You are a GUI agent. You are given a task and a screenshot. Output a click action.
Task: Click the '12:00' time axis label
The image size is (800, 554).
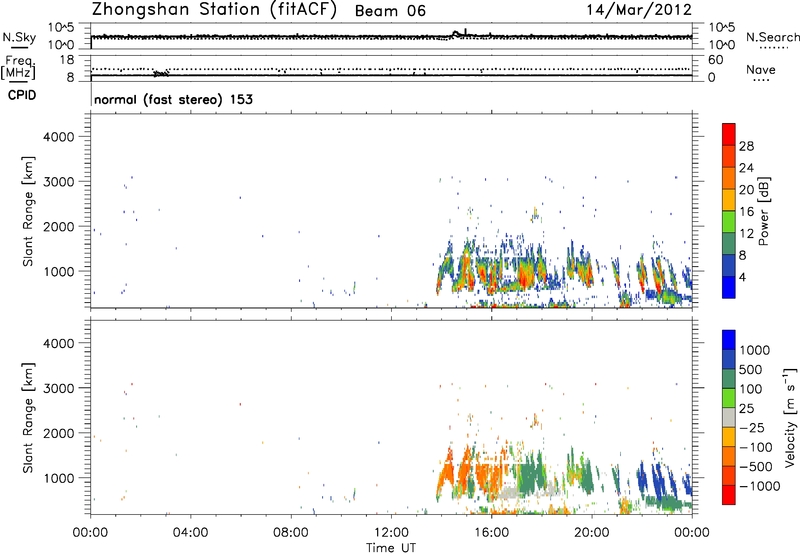click(391, 533)
